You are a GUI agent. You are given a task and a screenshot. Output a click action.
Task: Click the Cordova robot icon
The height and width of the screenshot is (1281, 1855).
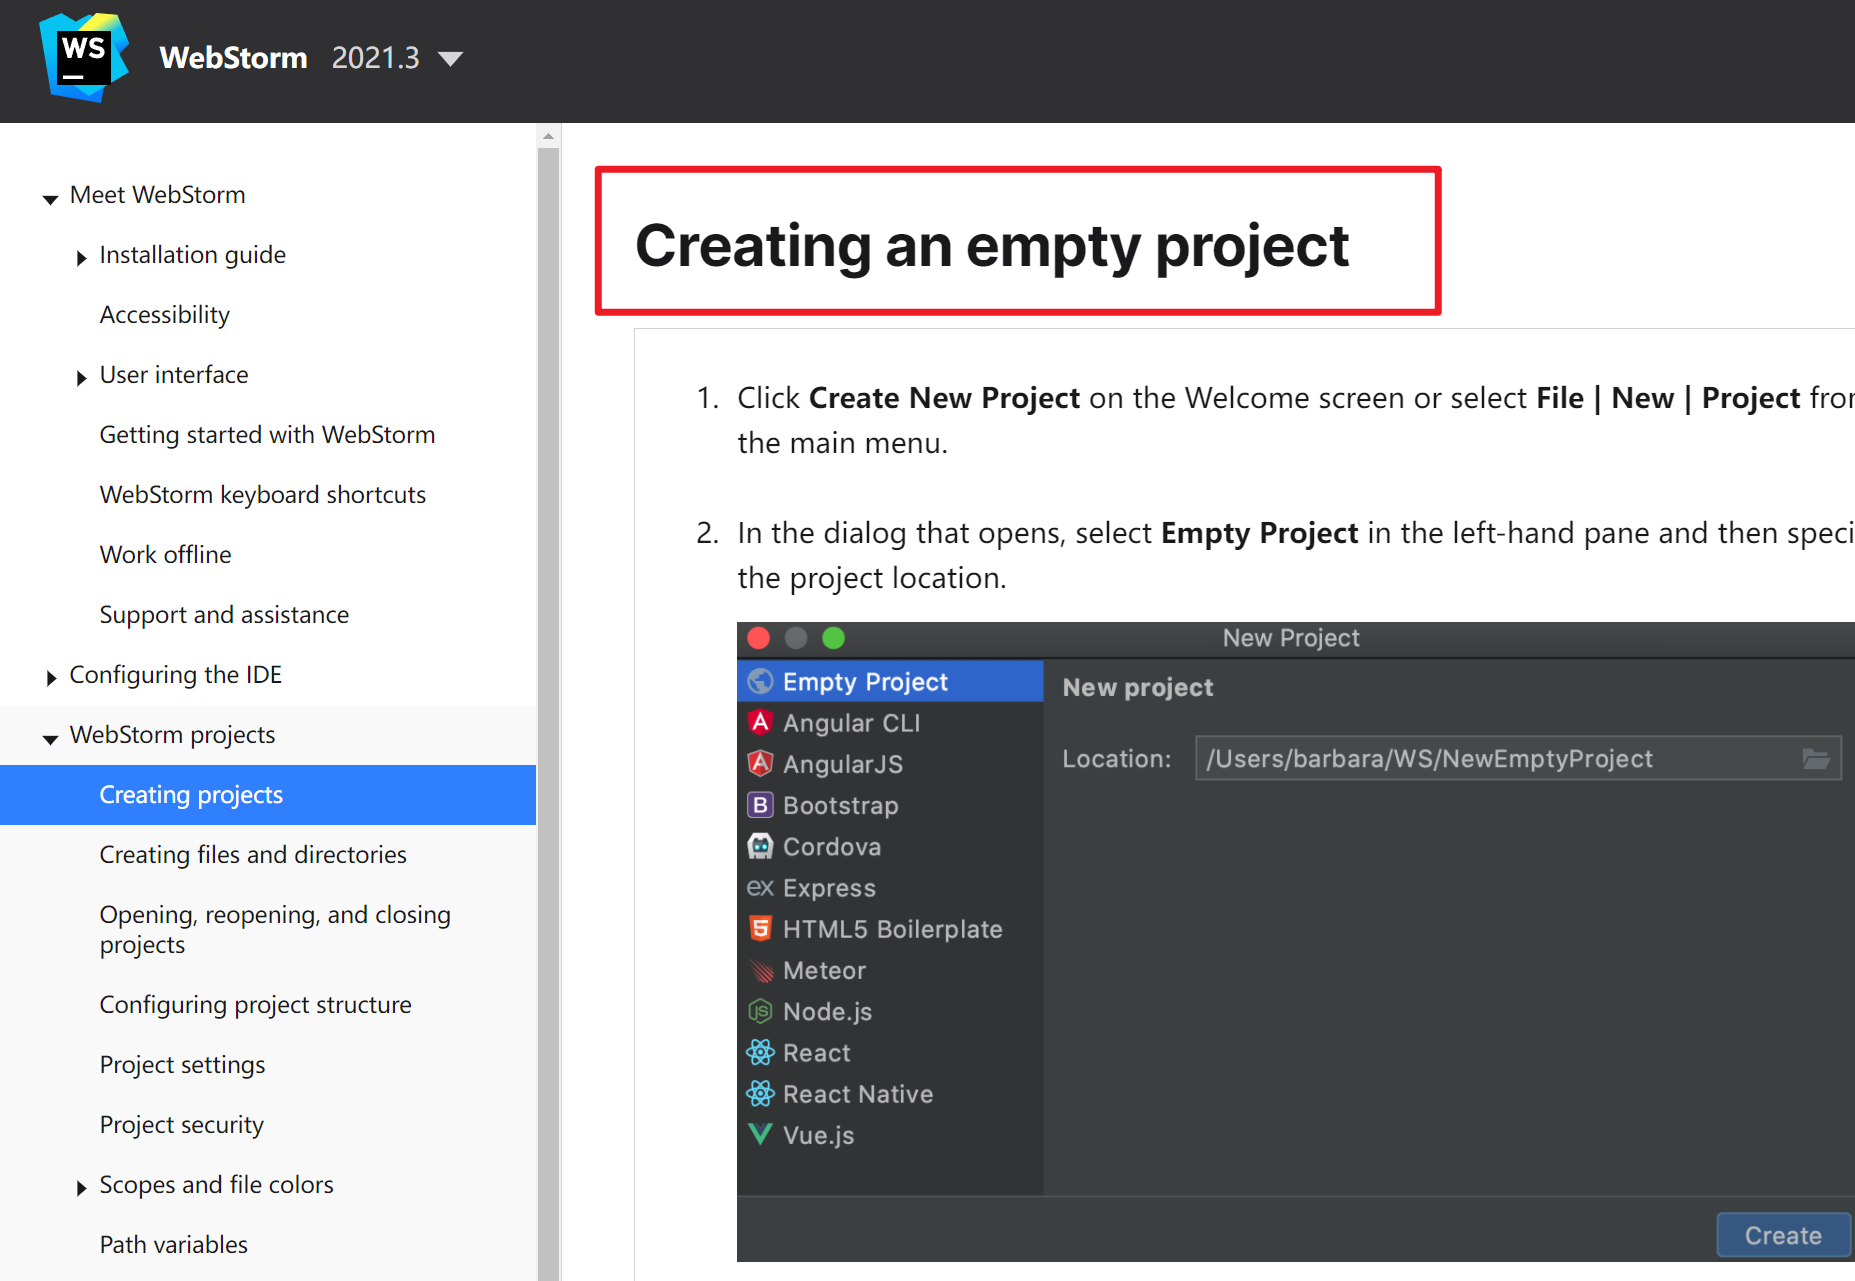click(x=761, y=846)
